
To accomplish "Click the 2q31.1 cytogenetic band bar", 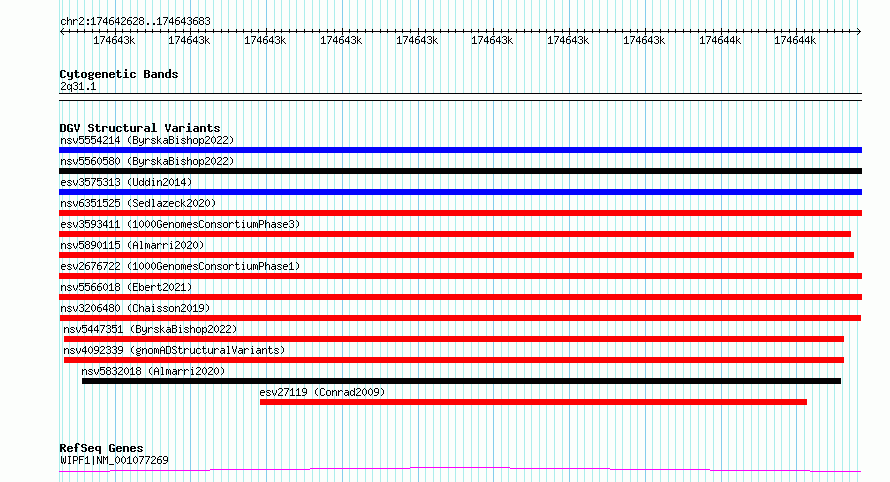I will pos(460,97).
